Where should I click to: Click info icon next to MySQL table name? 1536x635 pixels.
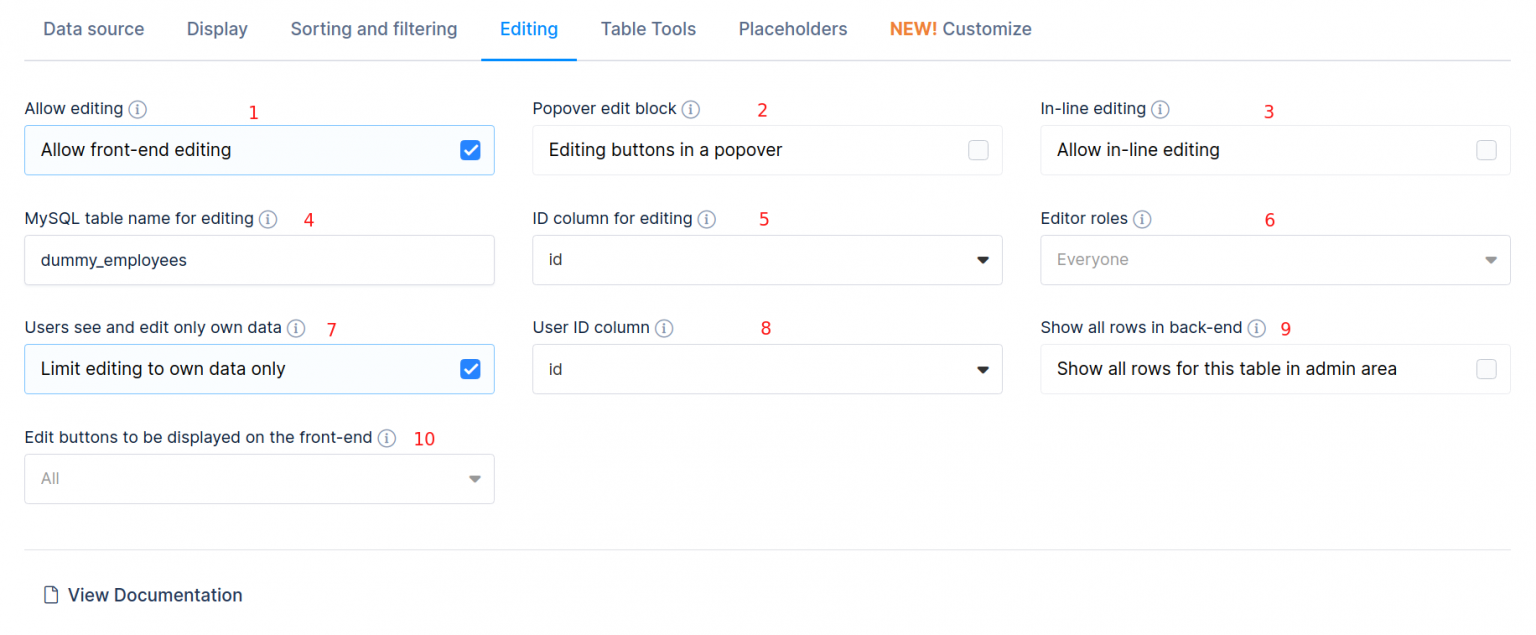[268, 219]
